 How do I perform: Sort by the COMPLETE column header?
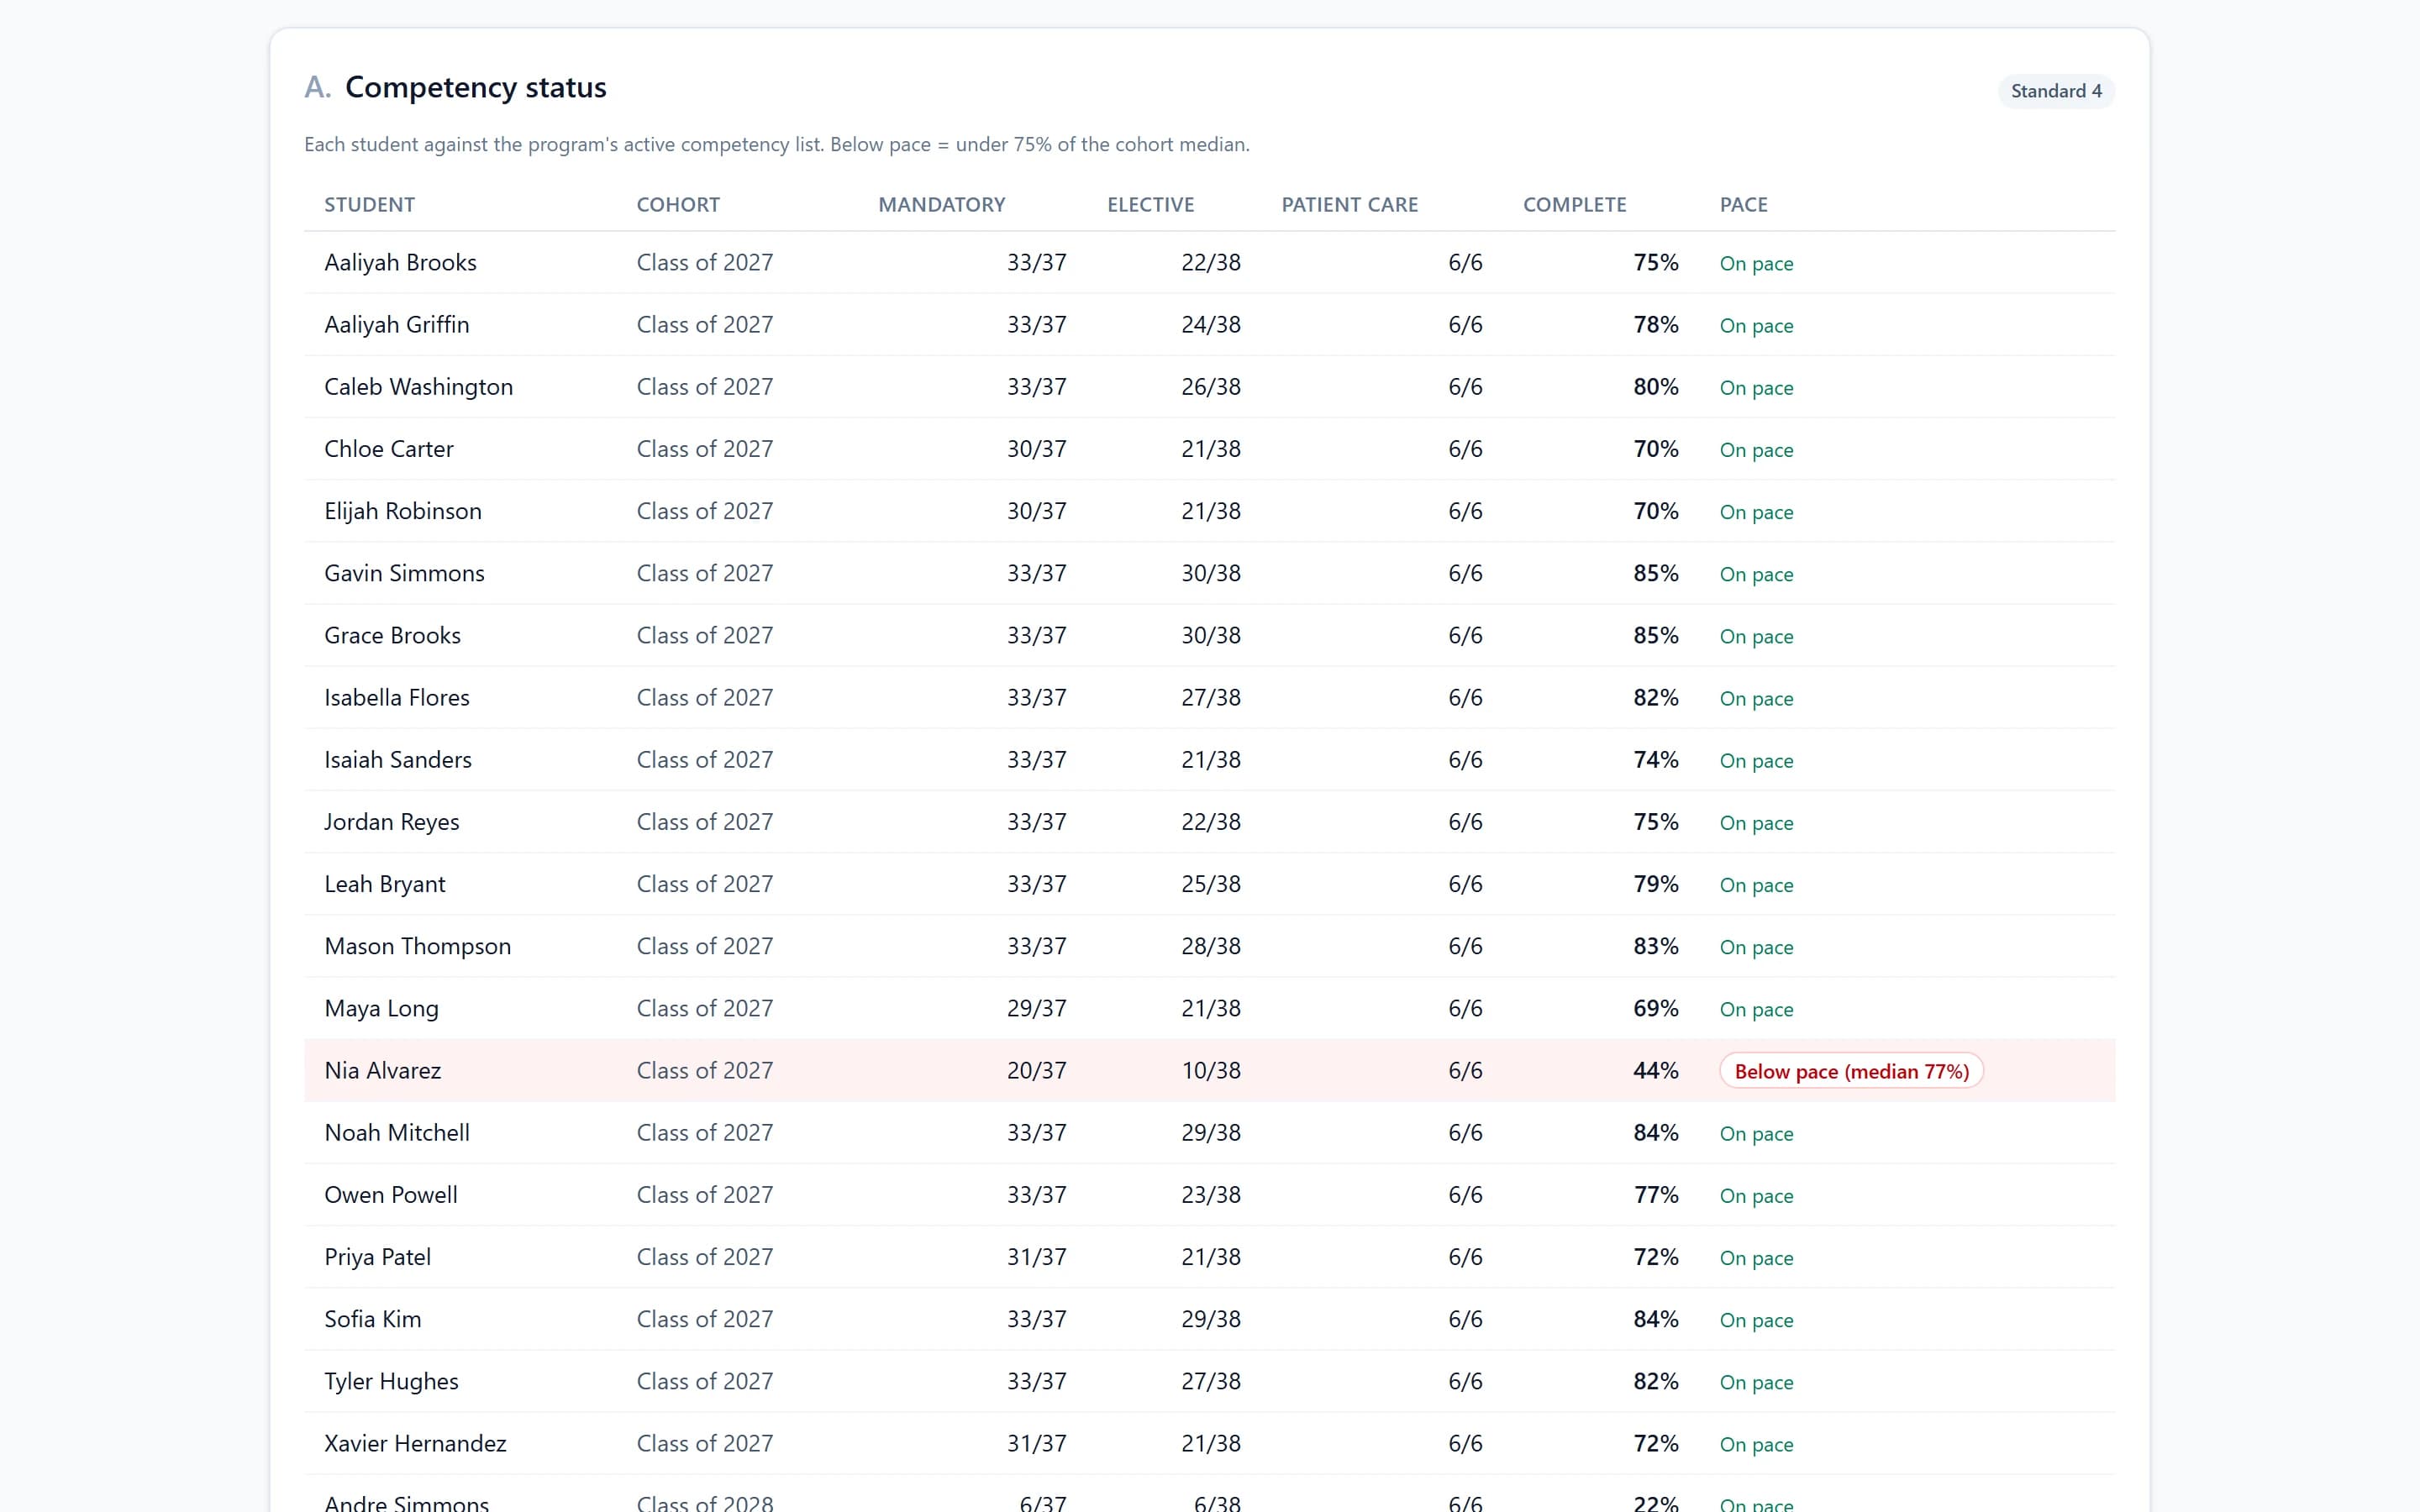click(1574, 205)
